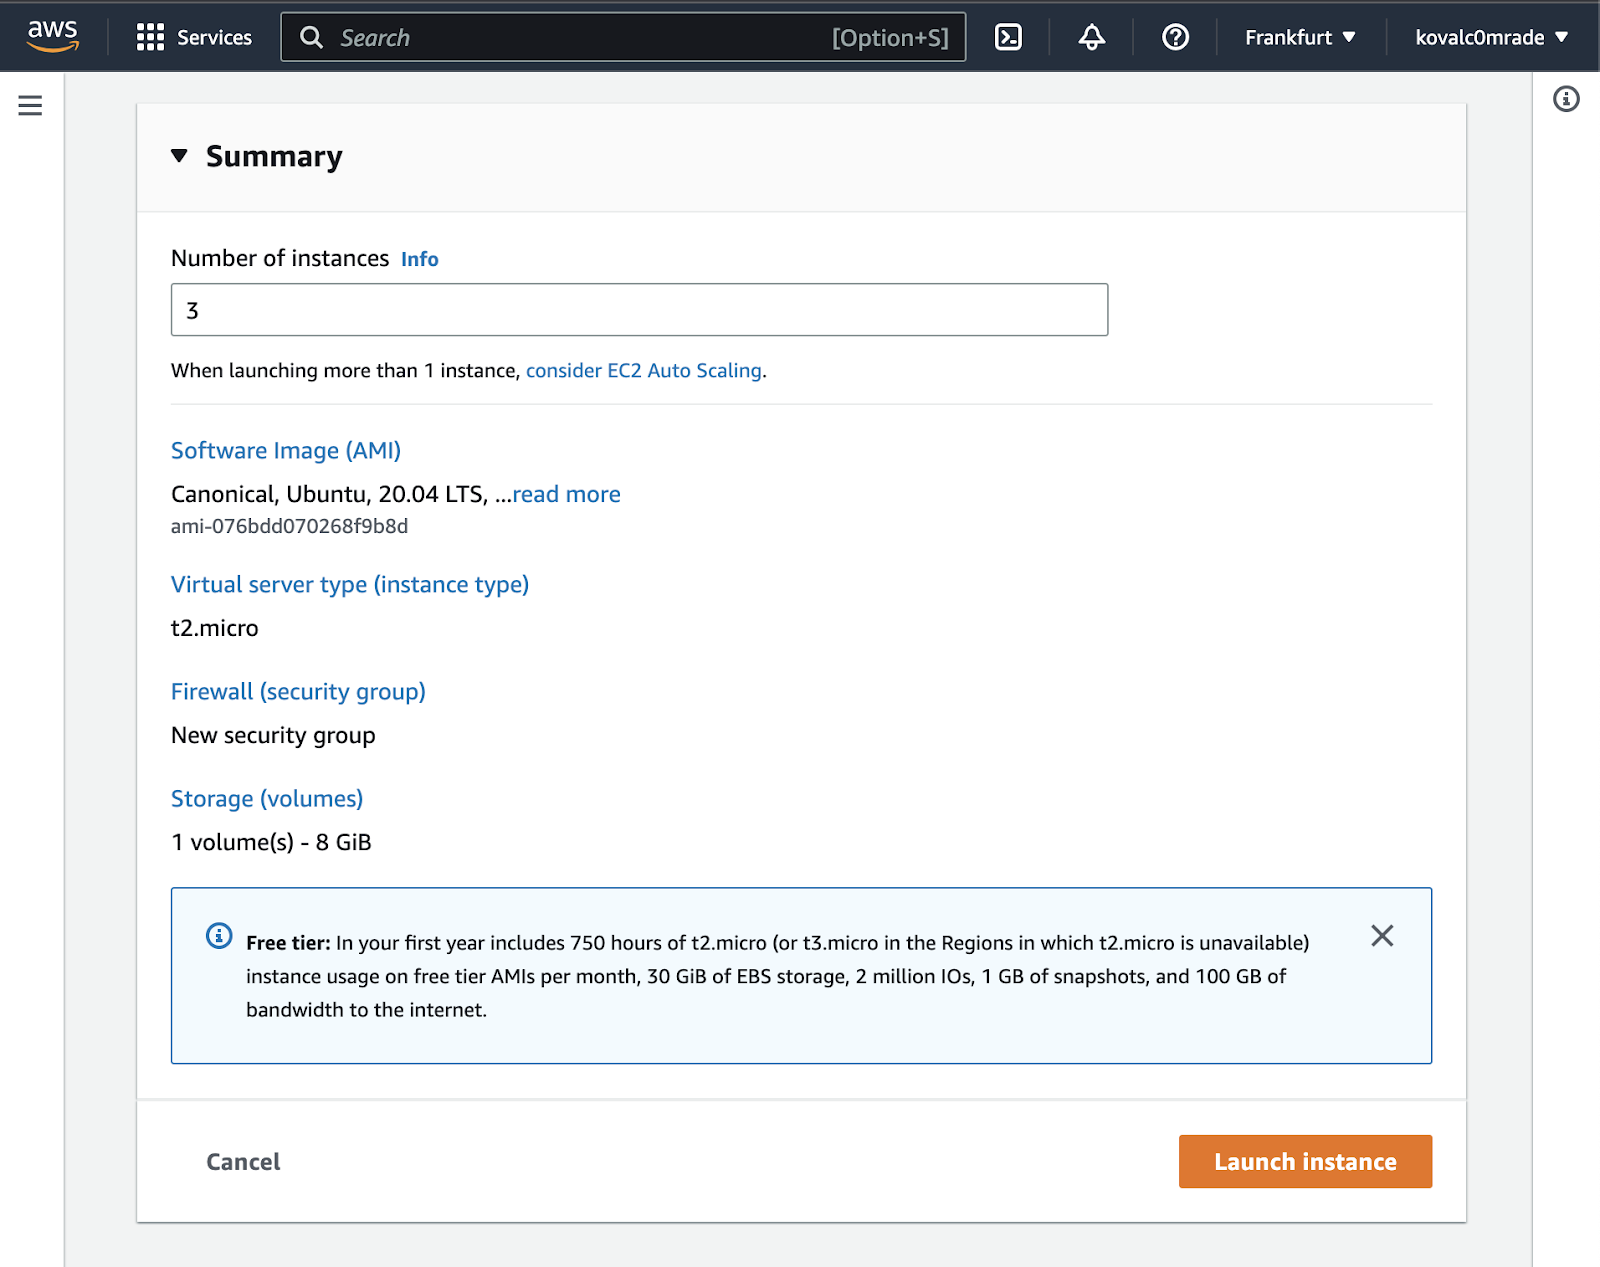
Task: Click the Free tier info circle icon
Action: [x=219, y=936]
